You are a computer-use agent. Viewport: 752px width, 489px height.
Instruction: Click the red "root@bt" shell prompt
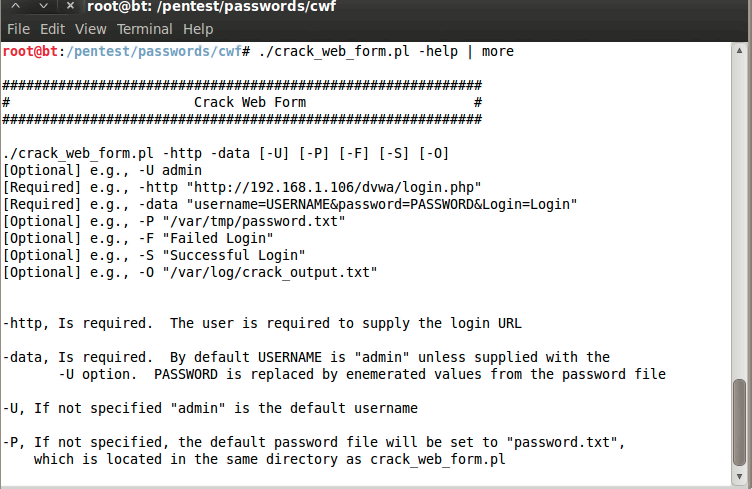pyautogui.click(x=30, y=51)
